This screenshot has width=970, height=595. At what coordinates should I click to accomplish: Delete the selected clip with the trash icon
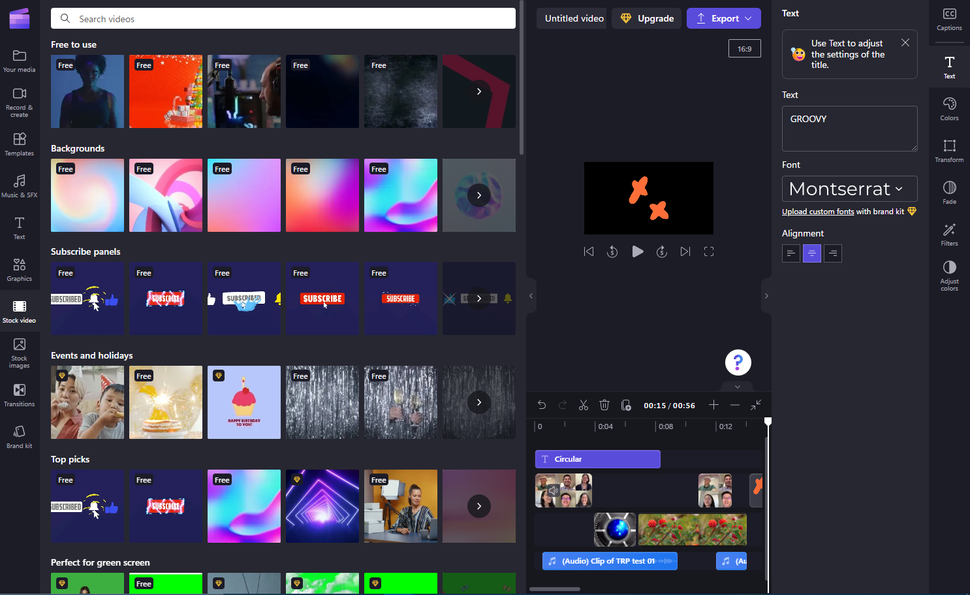coord(604,404)
